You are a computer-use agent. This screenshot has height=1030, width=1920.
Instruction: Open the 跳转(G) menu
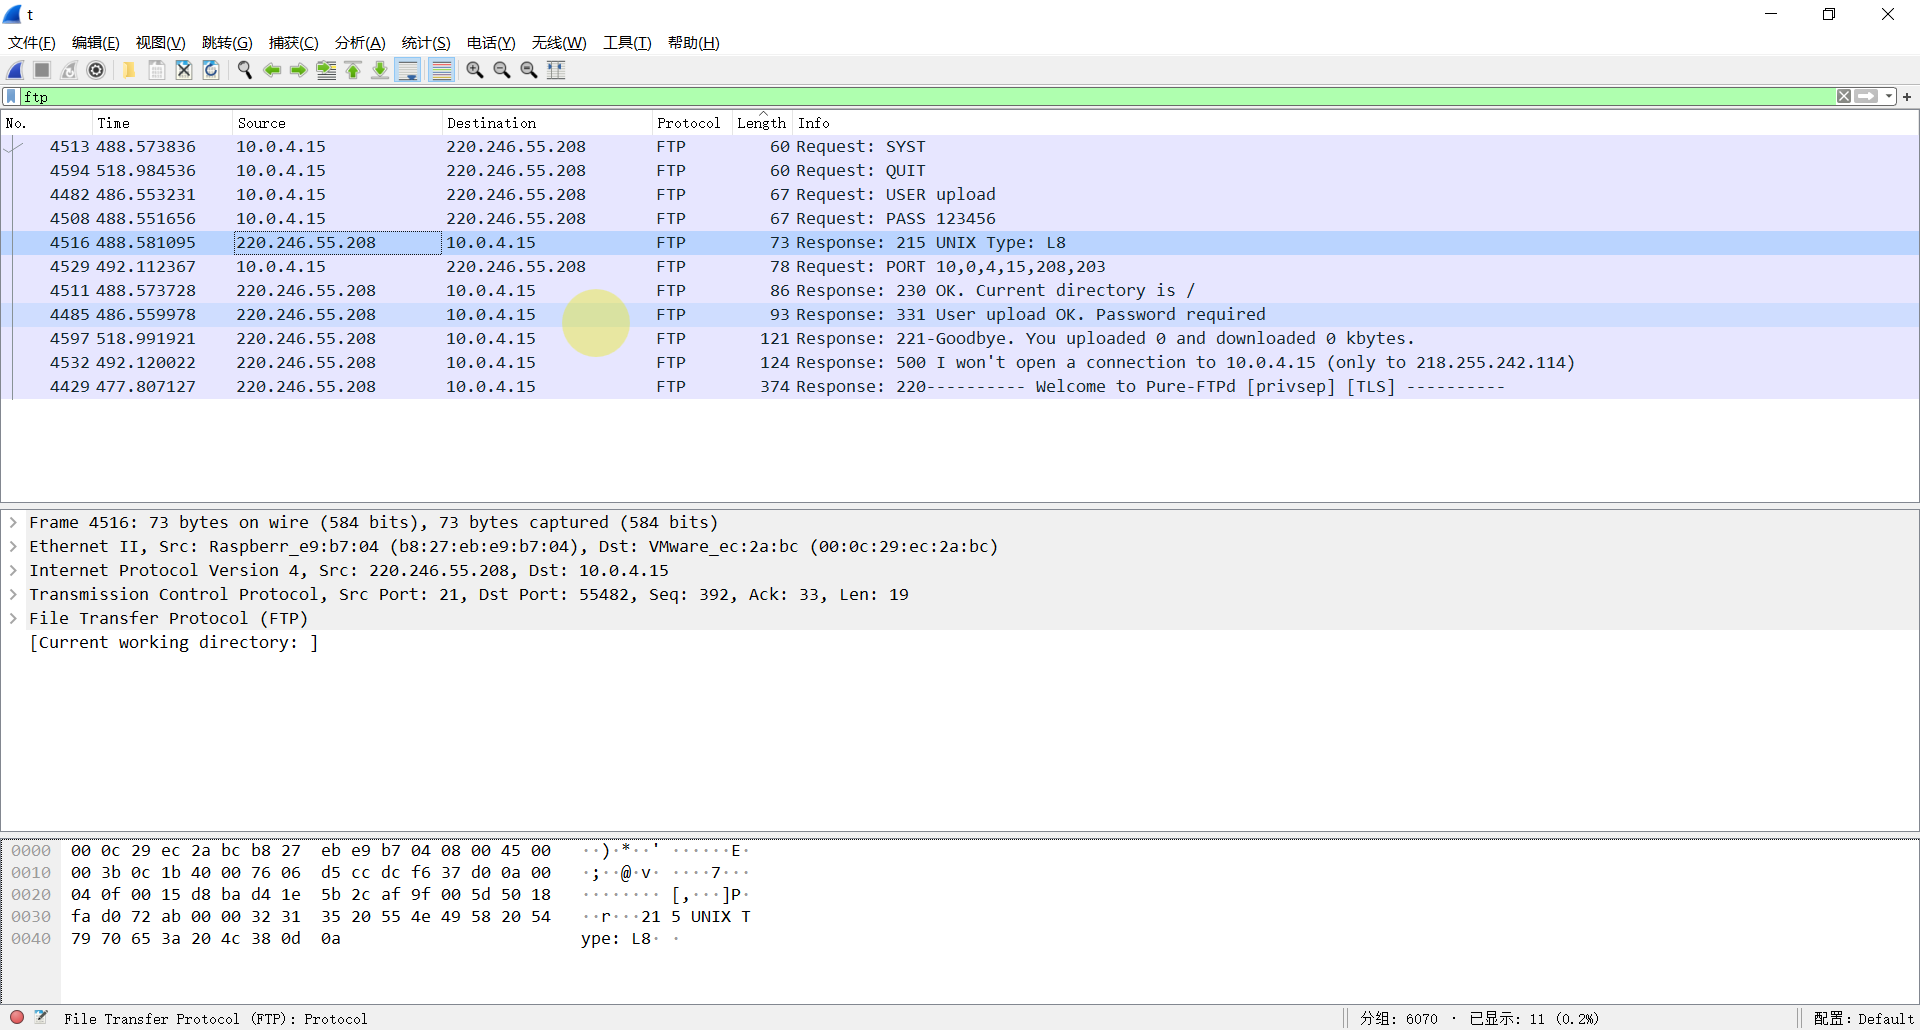pos(227,42)
